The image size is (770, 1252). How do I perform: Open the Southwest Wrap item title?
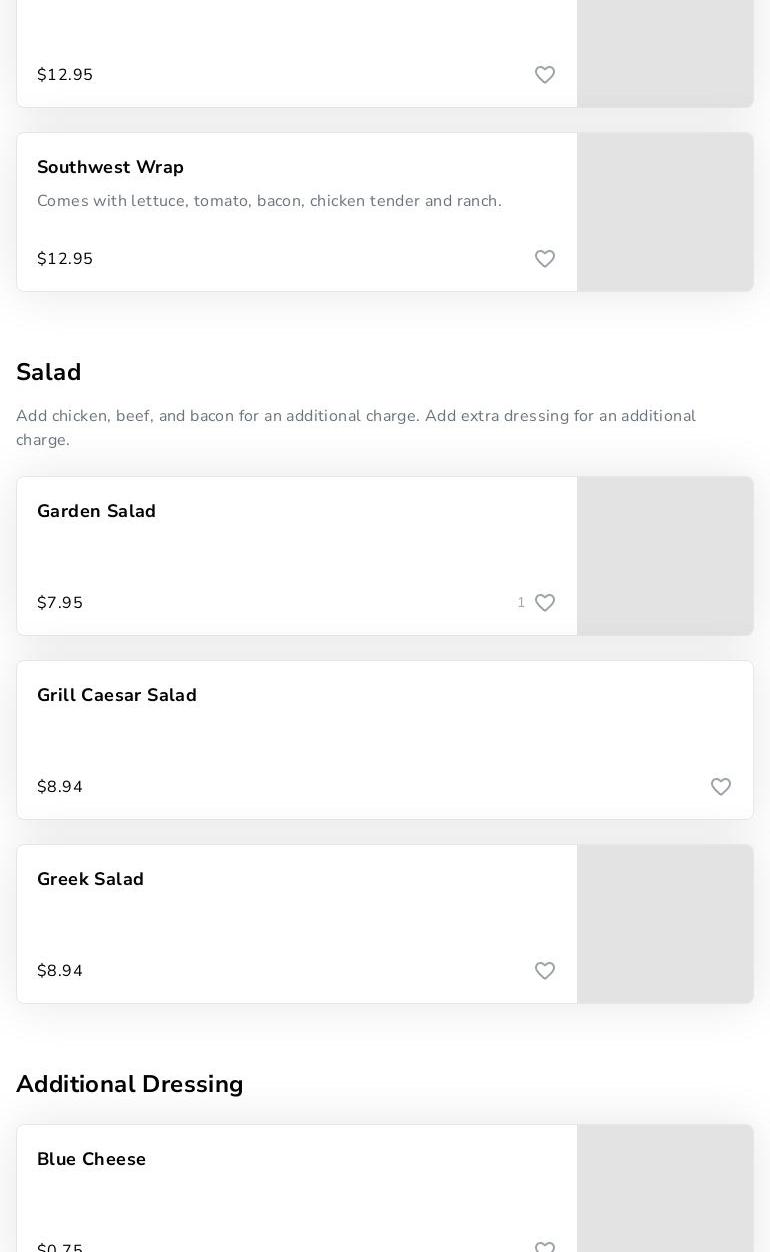(110, 167)
